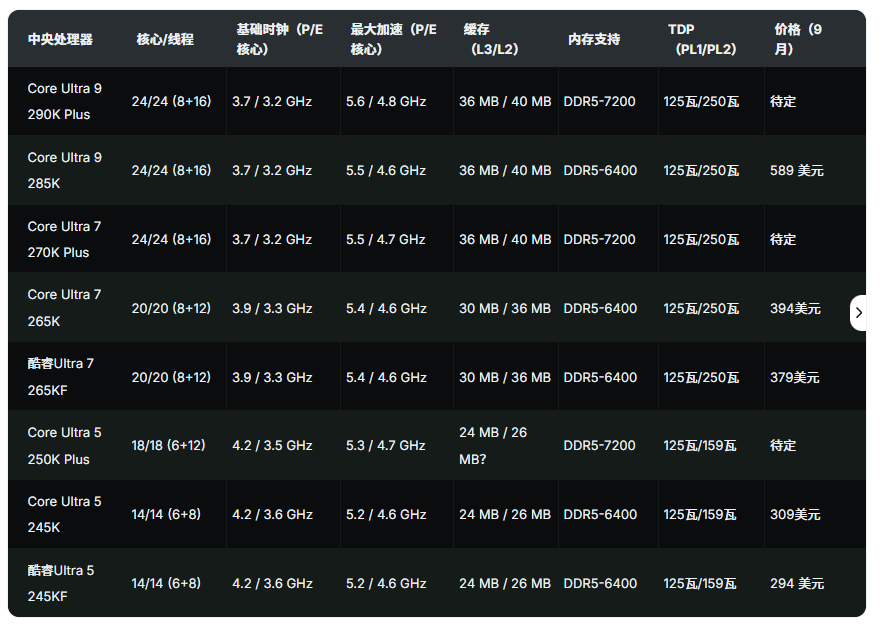Click the 中央处理器 column header
The height and width of the screenshot is (630, 881).
(60, 39)
